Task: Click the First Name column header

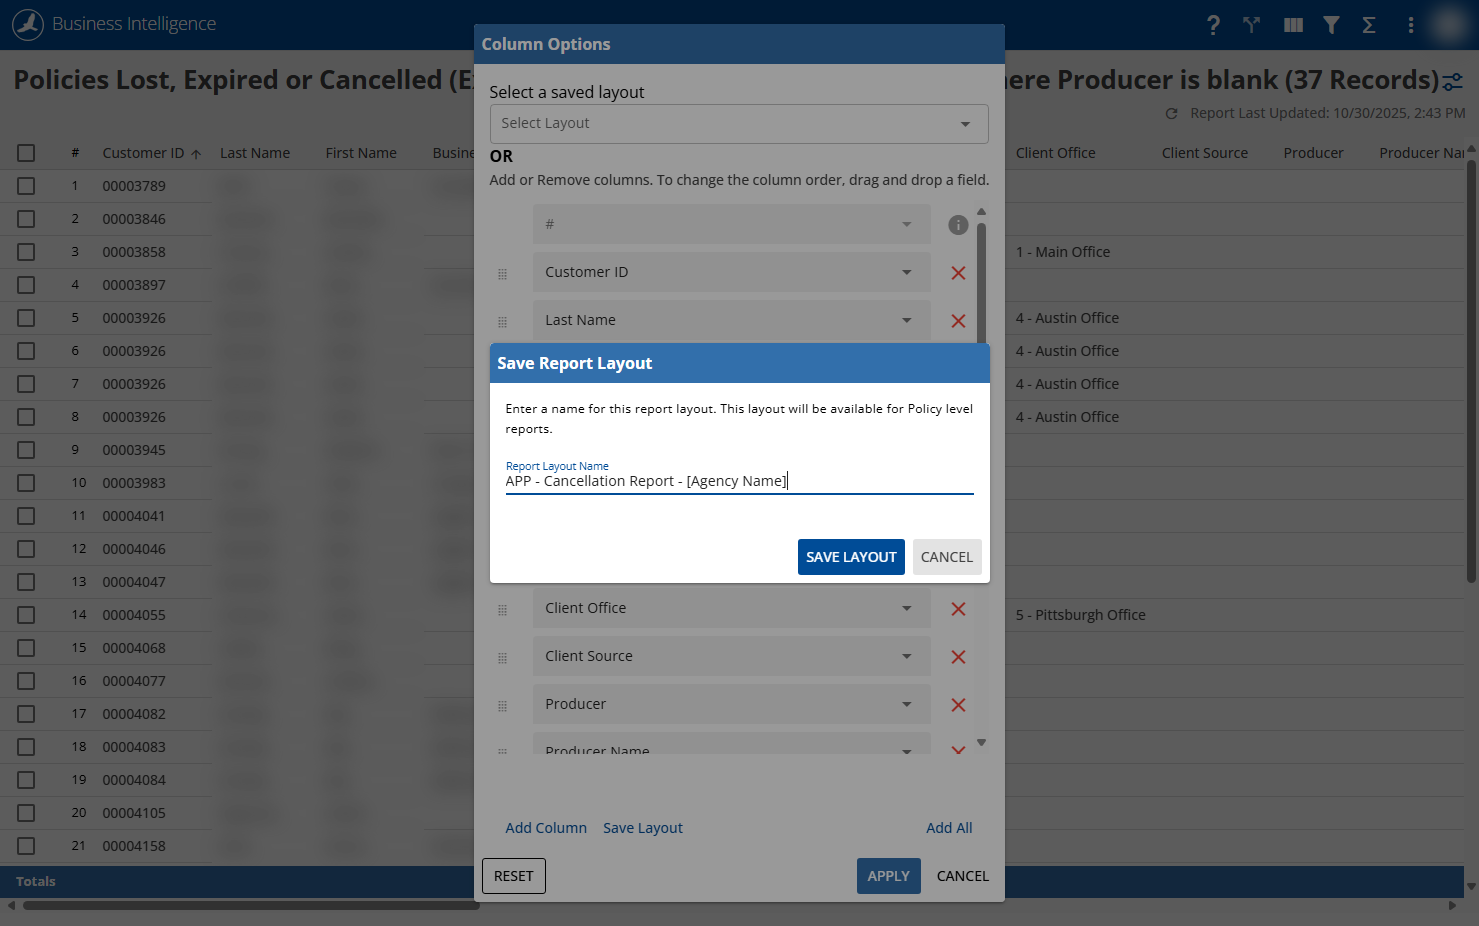Action: 361,153
